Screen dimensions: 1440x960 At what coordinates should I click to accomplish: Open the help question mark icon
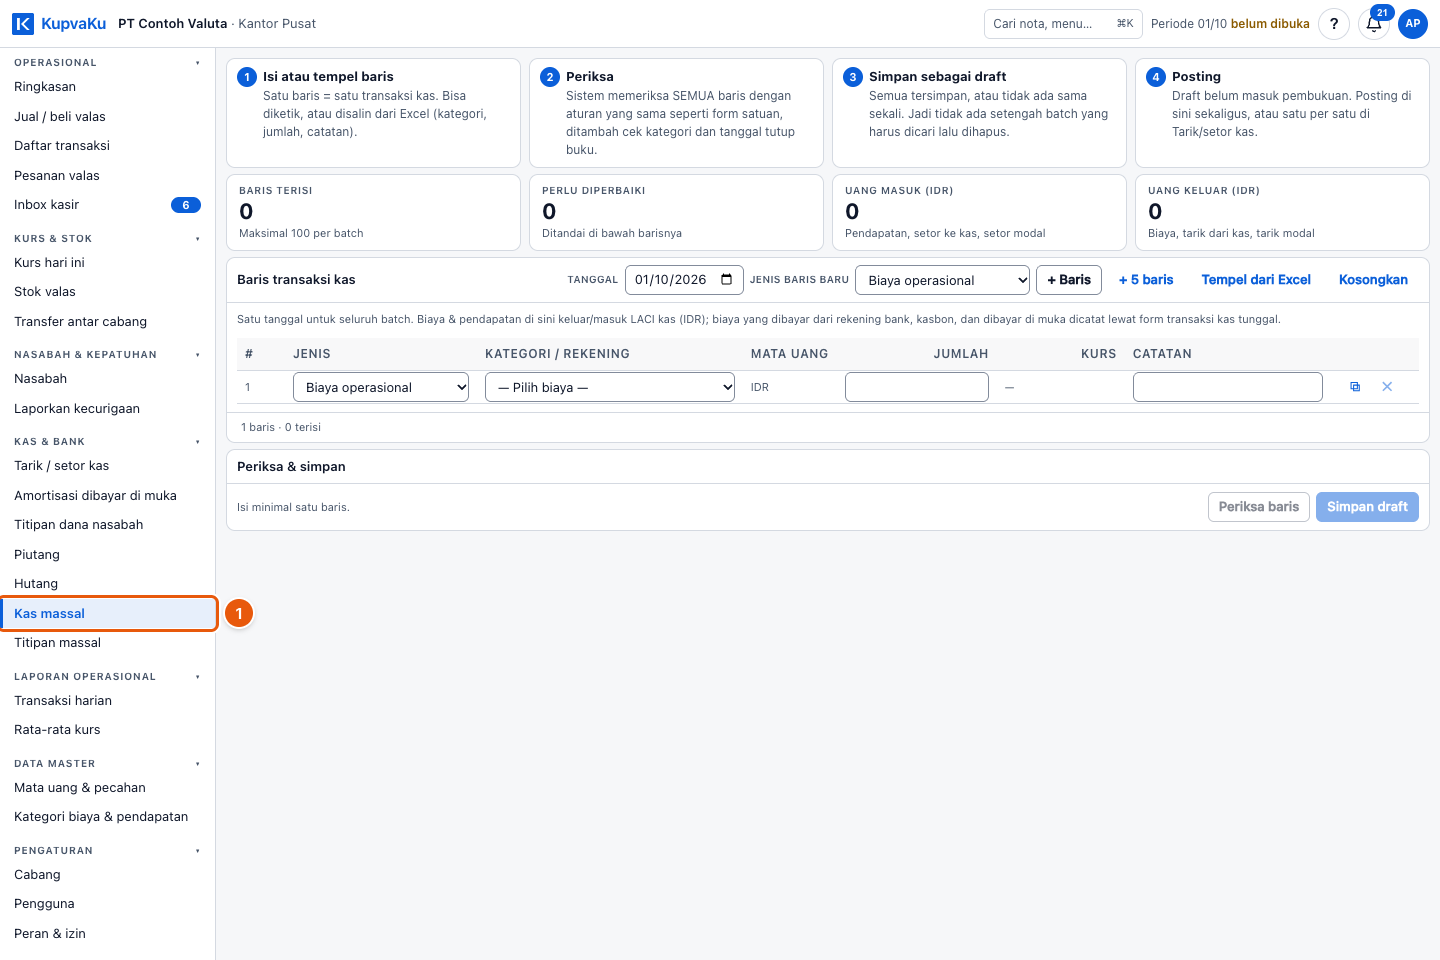click(x=1334, y=24)
